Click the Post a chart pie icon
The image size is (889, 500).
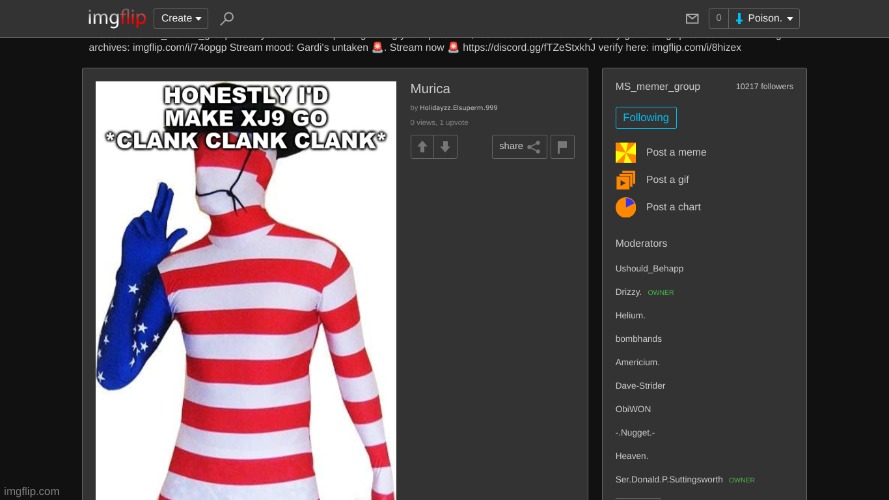(626, 207)
